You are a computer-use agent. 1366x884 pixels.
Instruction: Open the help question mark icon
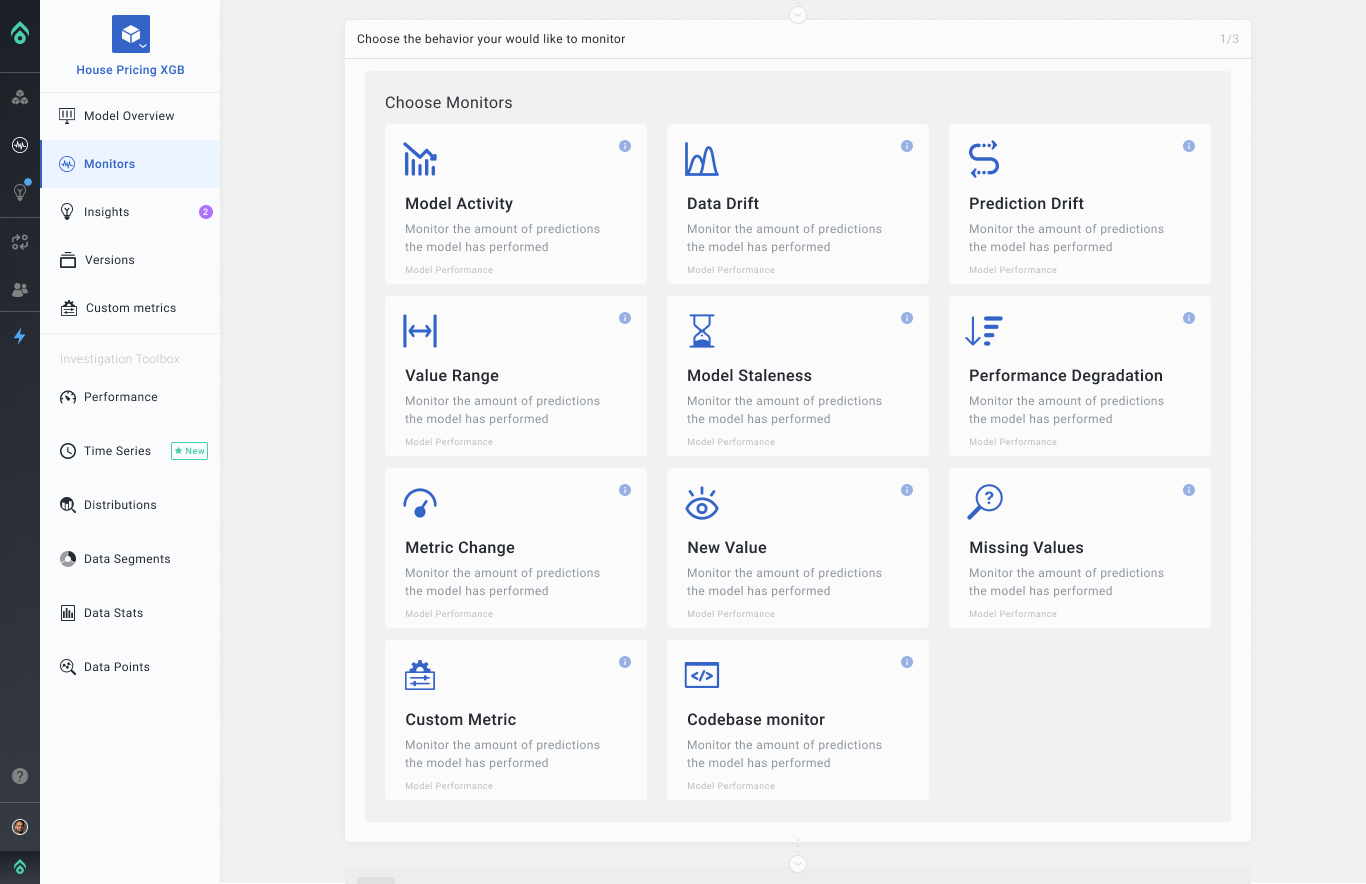20,776
